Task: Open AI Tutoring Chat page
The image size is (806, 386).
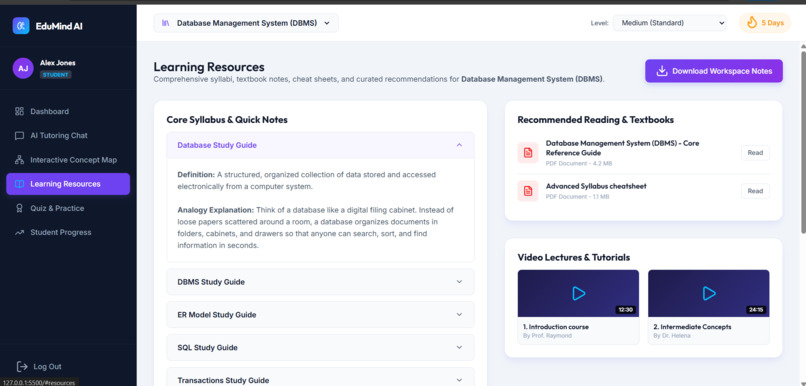Action: [x=68, y=136]
